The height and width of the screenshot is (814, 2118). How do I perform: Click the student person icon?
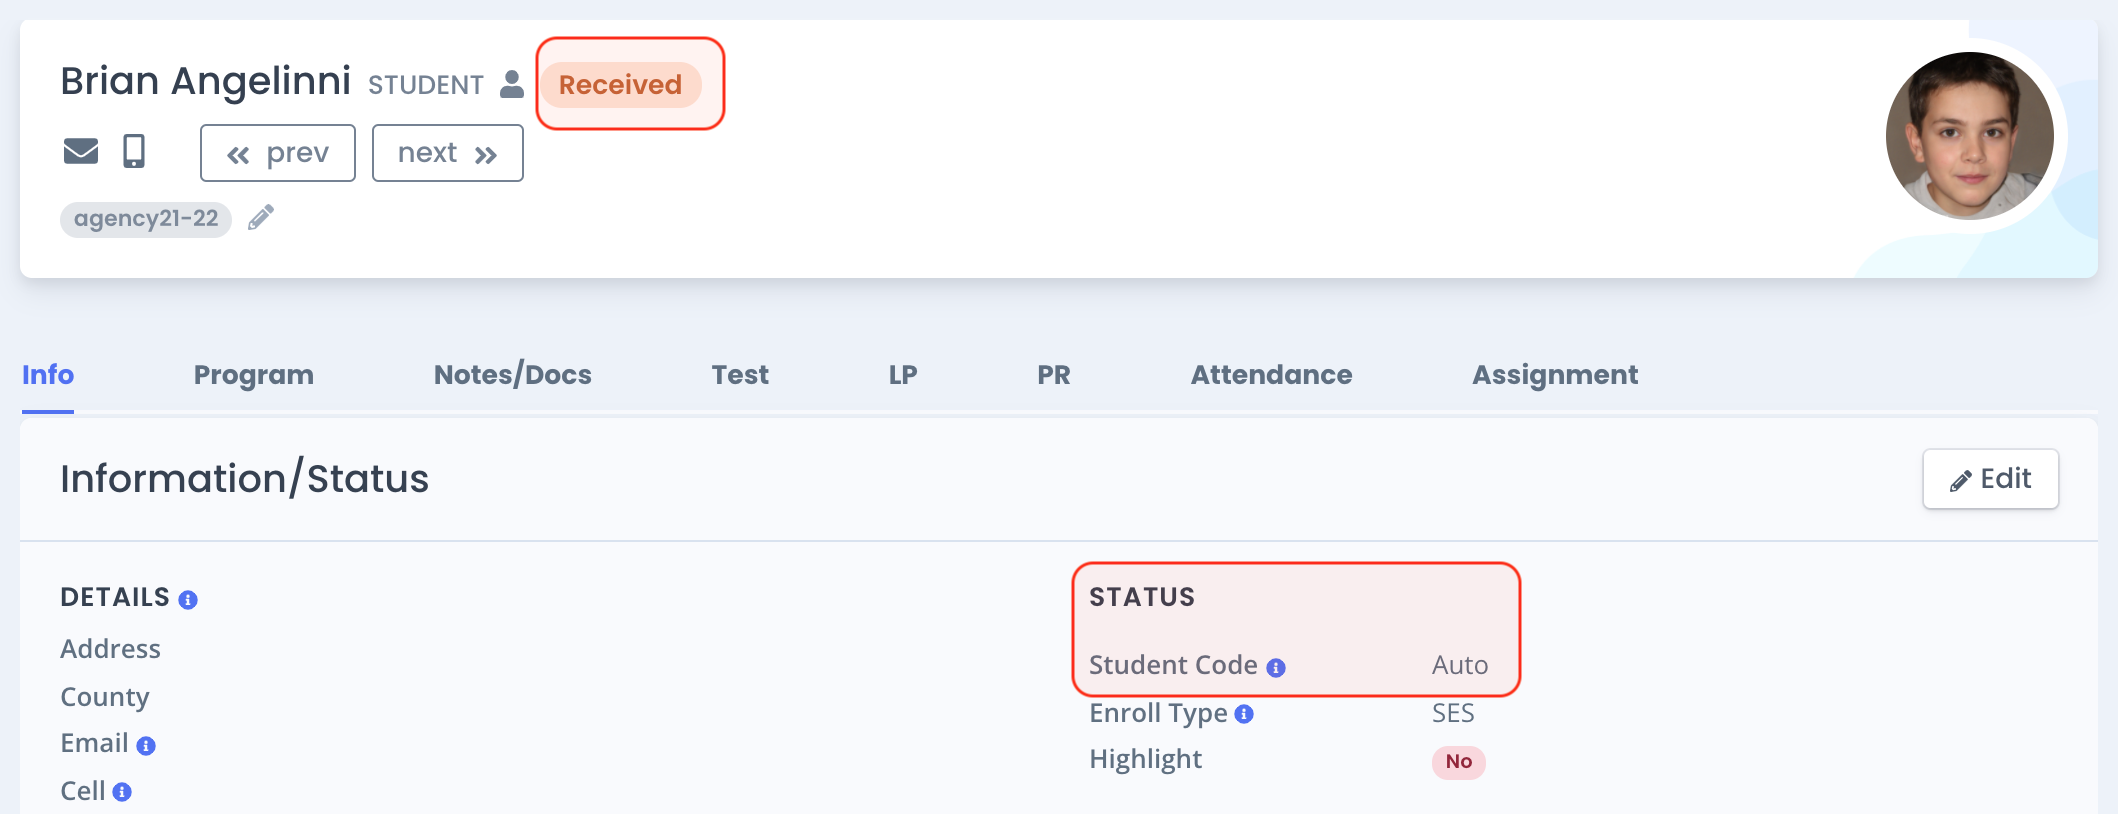click(512, 84)
